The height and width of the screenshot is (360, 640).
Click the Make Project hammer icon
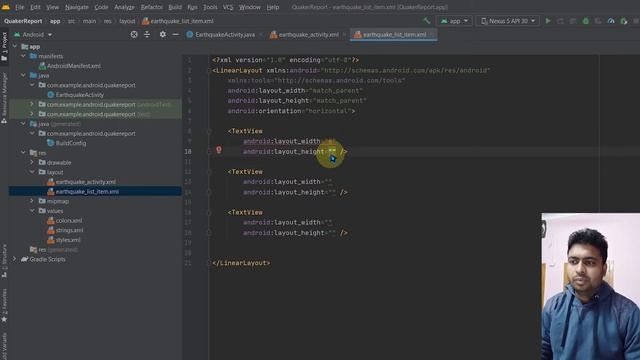click(426, 20)
